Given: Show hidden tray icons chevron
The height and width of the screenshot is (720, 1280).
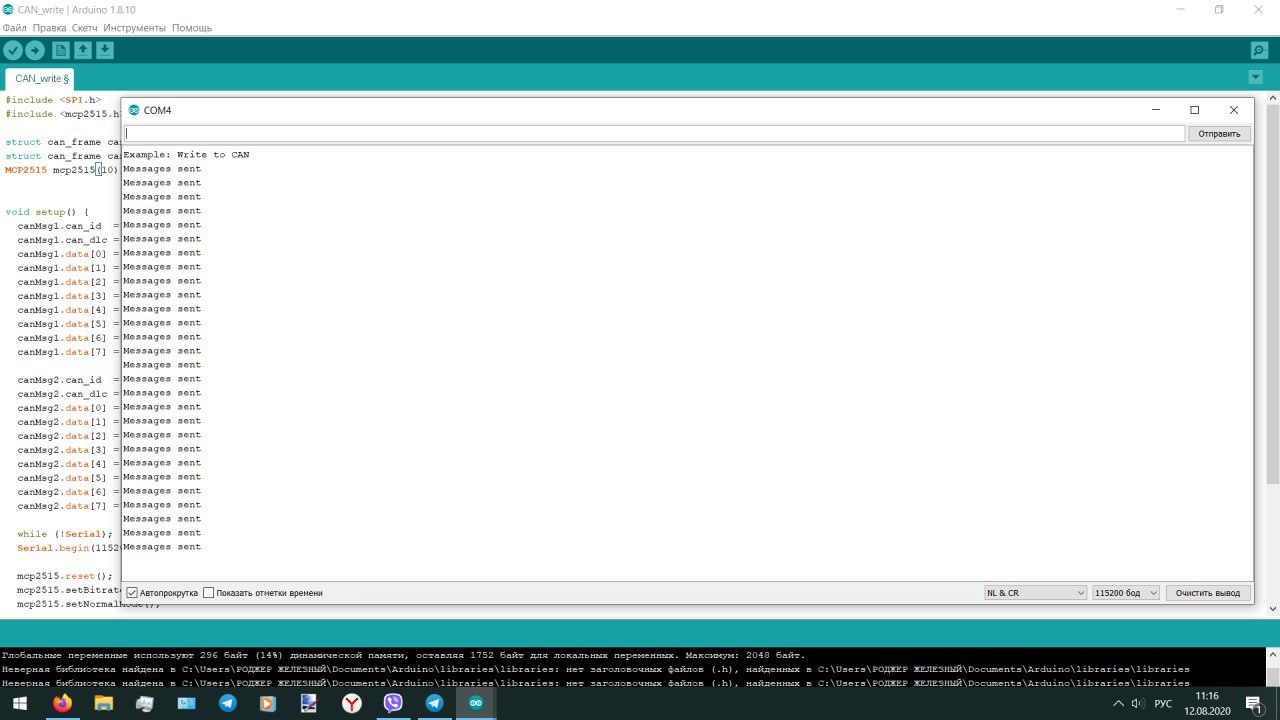Looking at the screenshot, I should click(x=1118, y=704).
